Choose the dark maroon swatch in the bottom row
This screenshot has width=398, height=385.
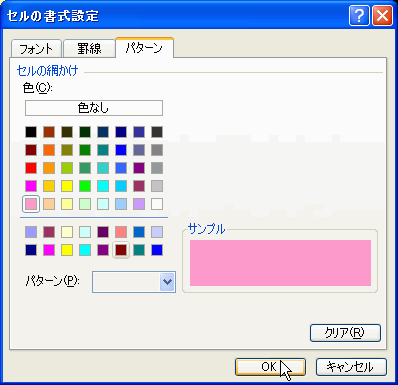[121, 250]
